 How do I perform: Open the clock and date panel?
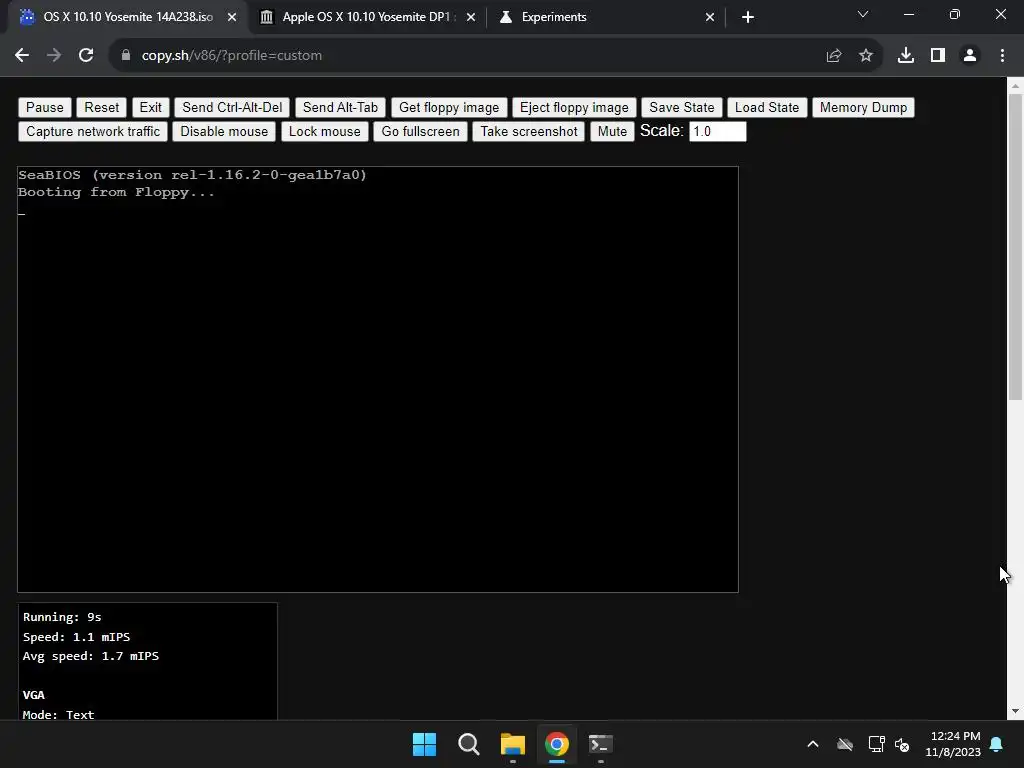(x=953, y=744)
